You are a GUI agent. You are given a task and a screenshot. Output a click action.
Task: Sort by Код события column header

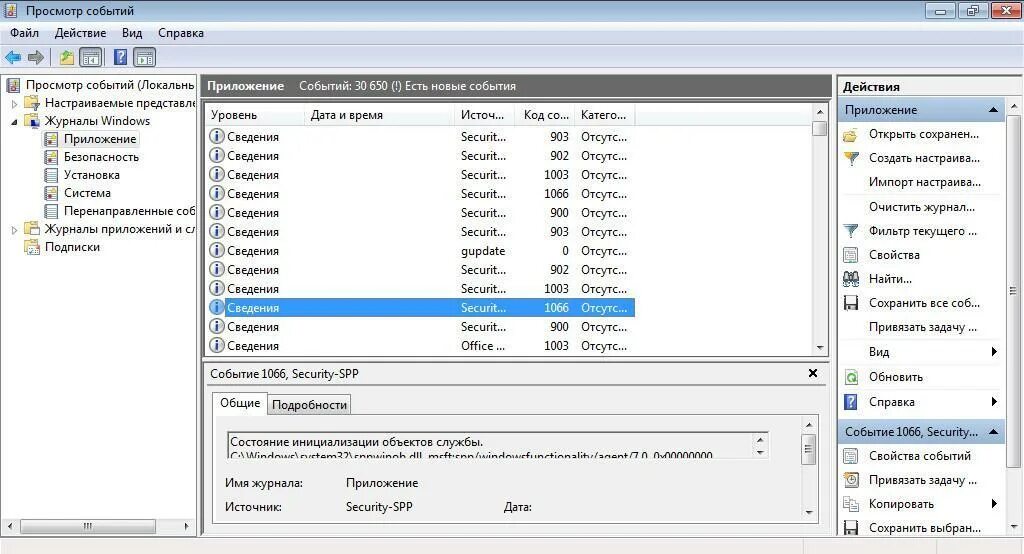545,115
